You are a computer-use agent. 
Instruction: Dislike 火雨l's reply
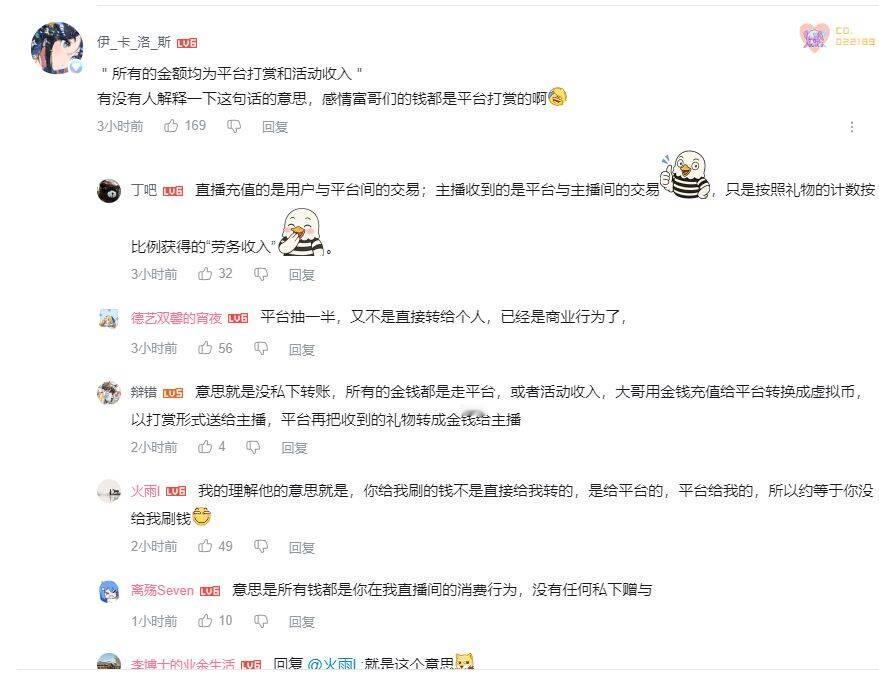pos(261,547)
